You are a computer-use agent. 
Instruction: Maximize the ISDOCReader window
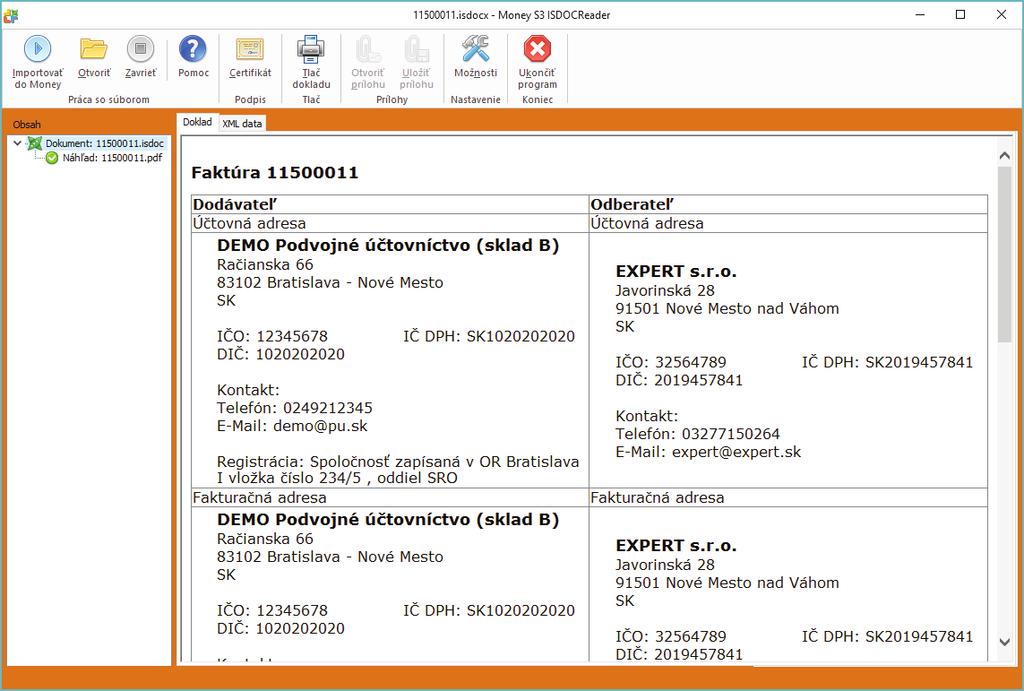(960, 14)
